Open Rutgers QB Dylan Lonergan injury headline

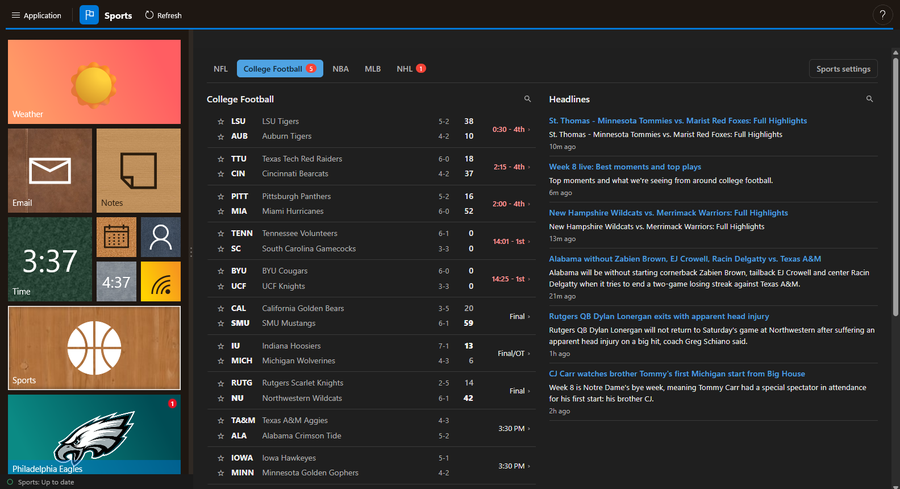click(x=658, y=316)
